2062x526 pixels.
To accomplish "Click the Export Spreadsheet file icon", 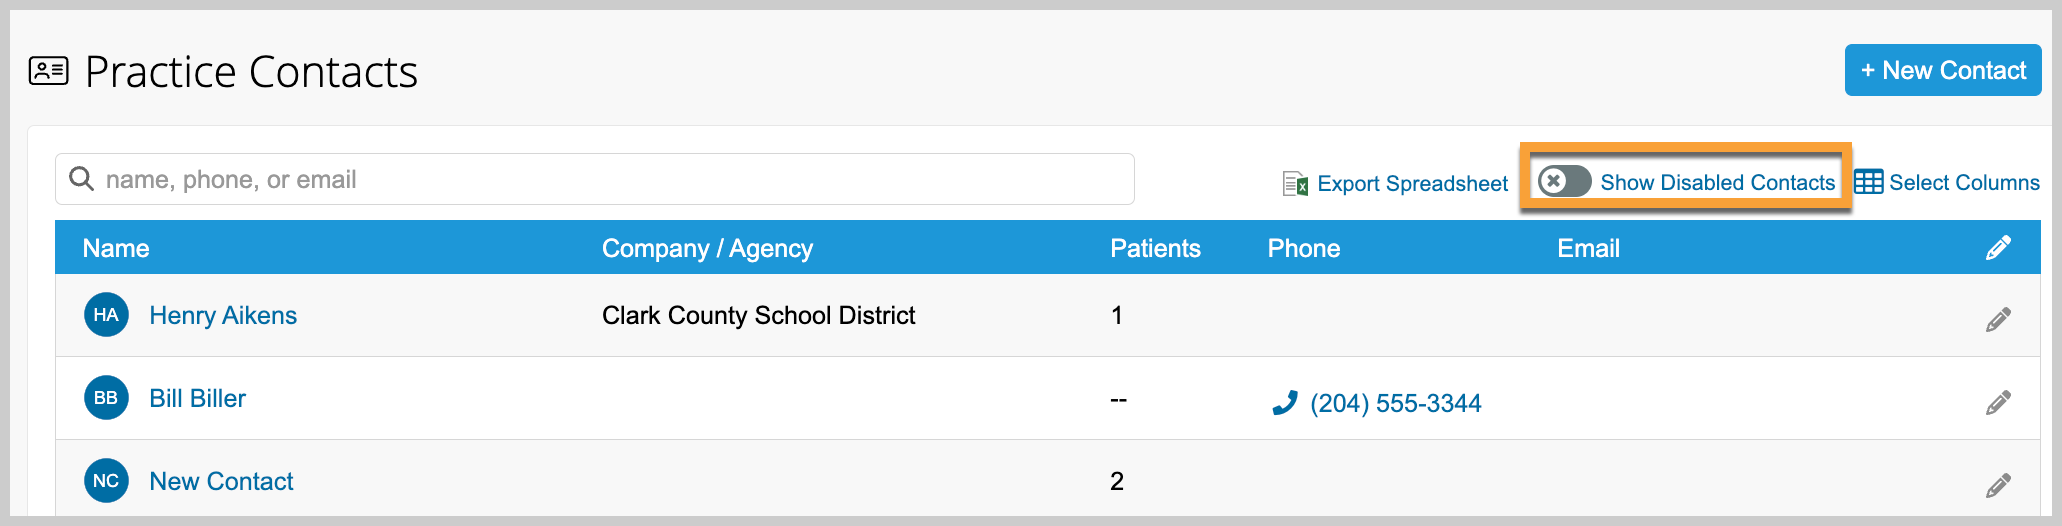I will click(x=1295, y=184).
